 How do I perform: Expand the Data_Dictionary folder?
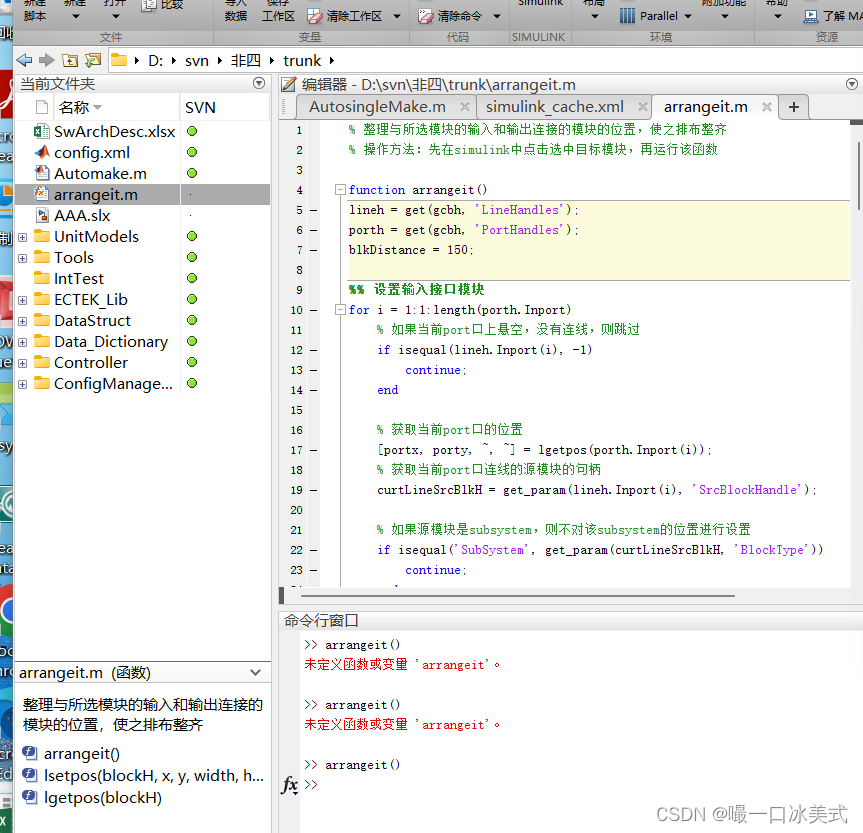coord(23,342)
